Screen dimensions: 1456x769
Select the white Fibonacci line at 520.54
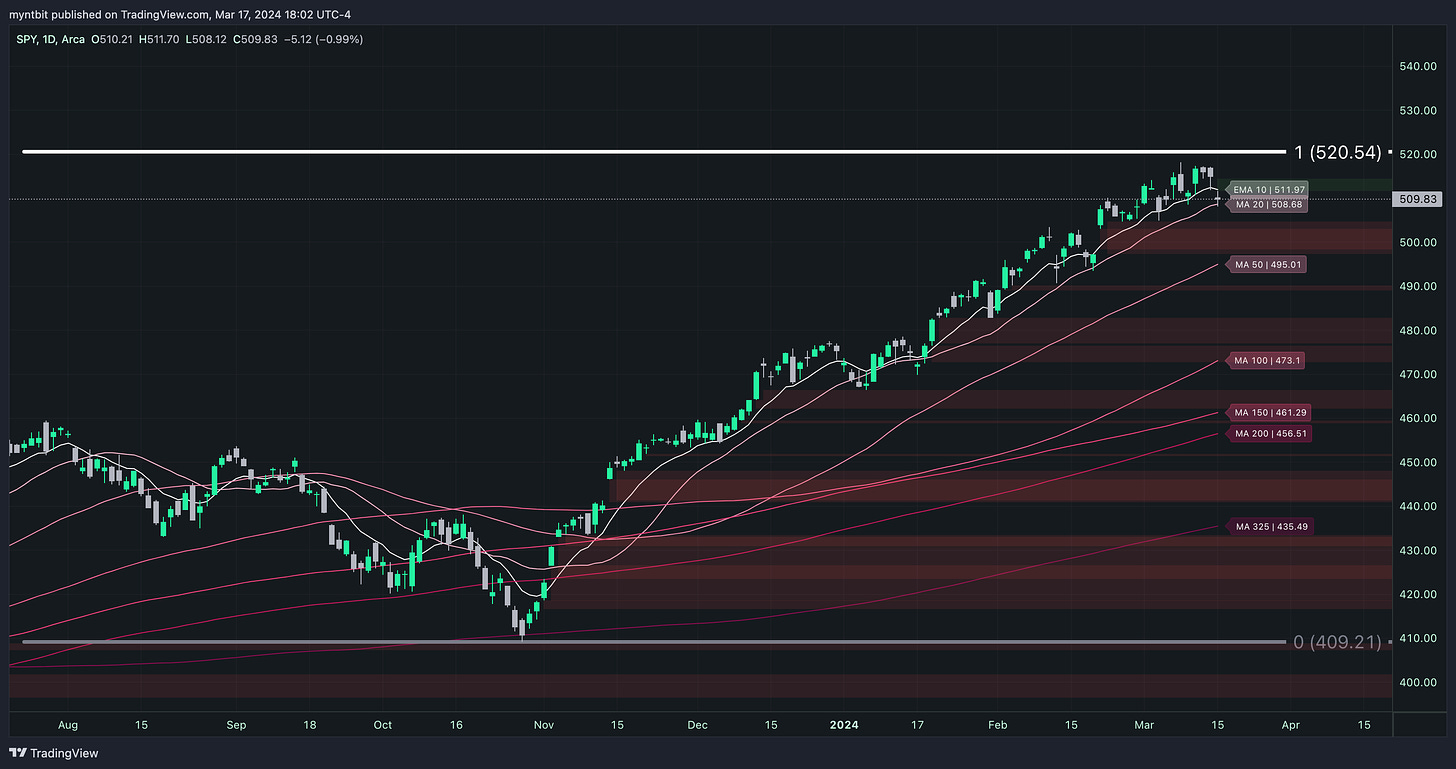click(x=654, y=152)
